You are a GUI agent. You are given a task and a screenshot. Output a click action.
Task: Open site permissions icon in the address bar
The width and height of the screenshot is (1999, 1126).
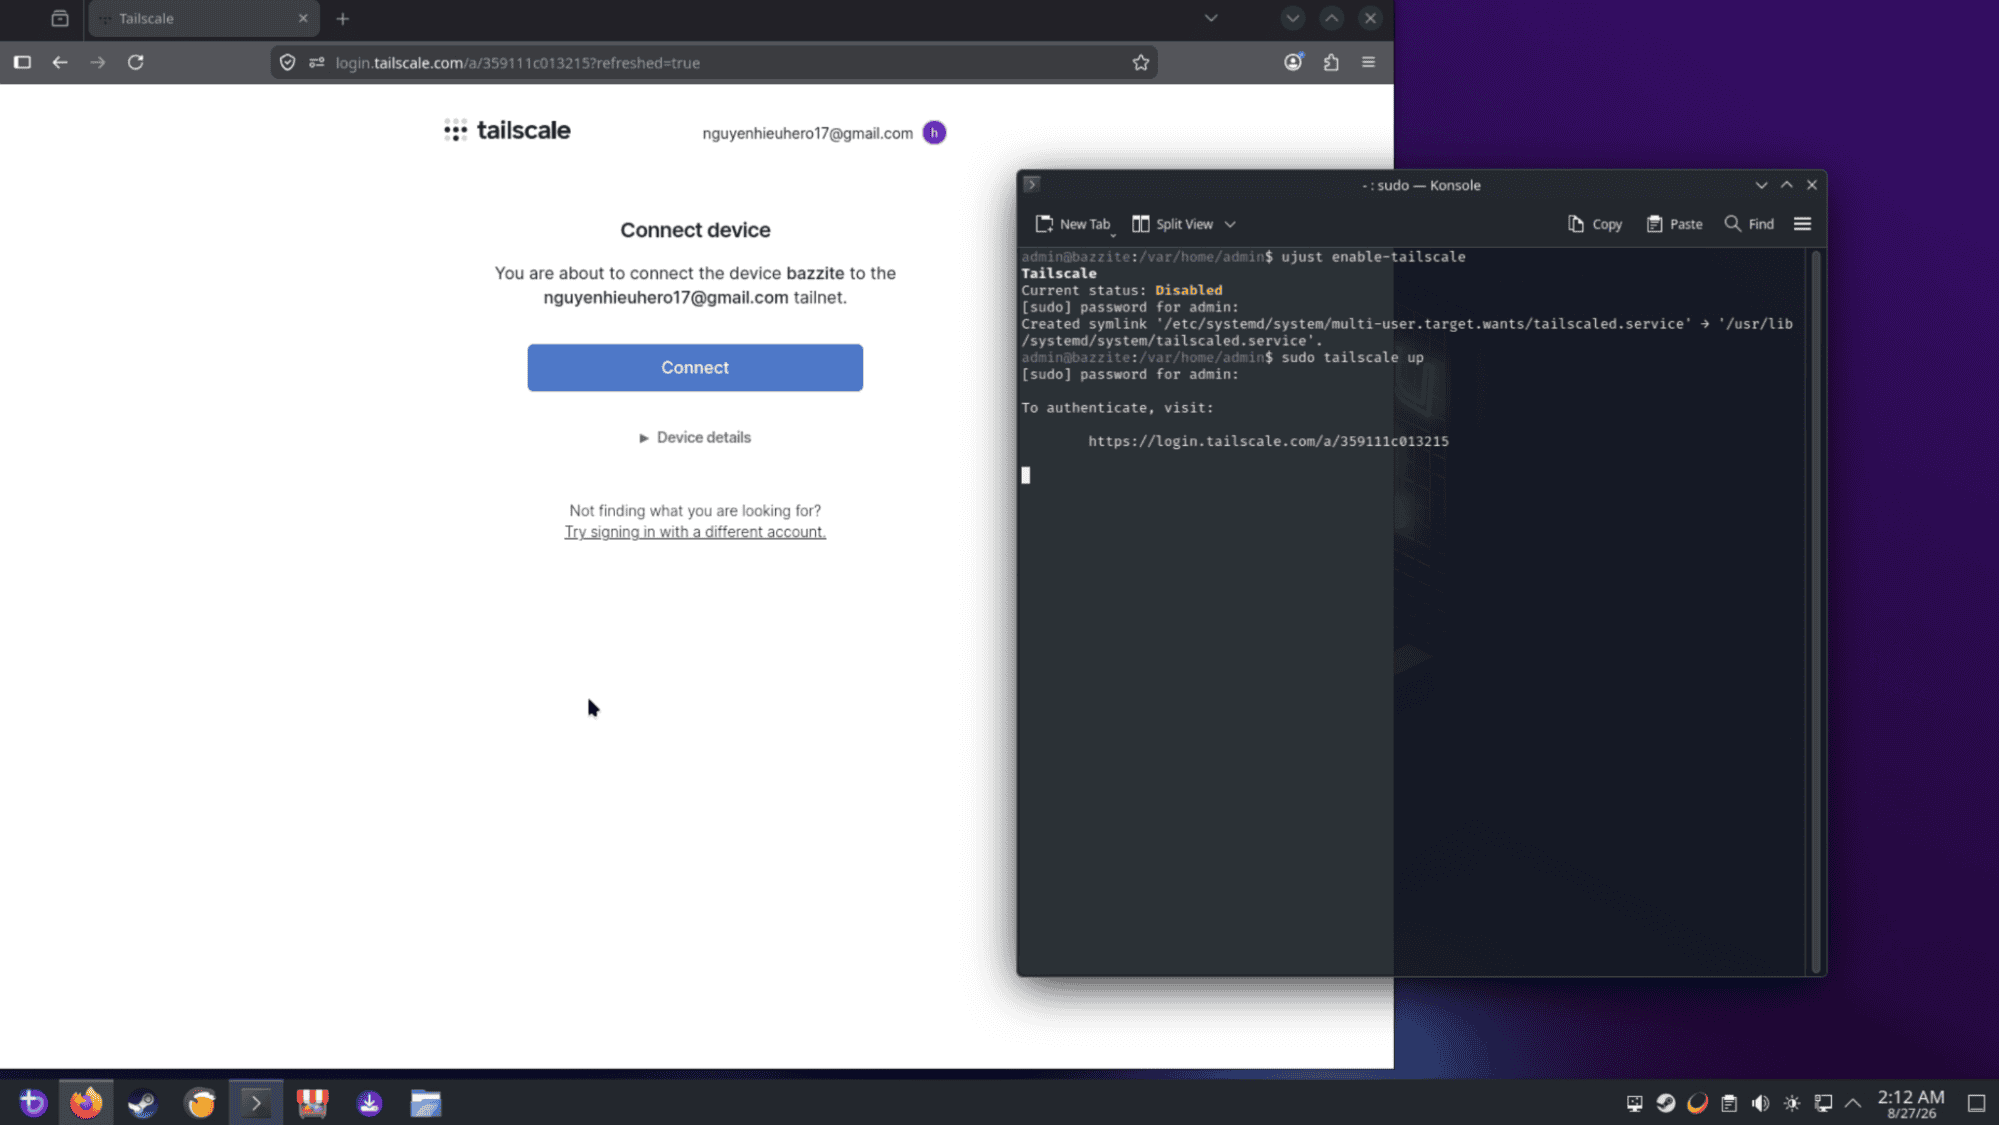[317, 62]
